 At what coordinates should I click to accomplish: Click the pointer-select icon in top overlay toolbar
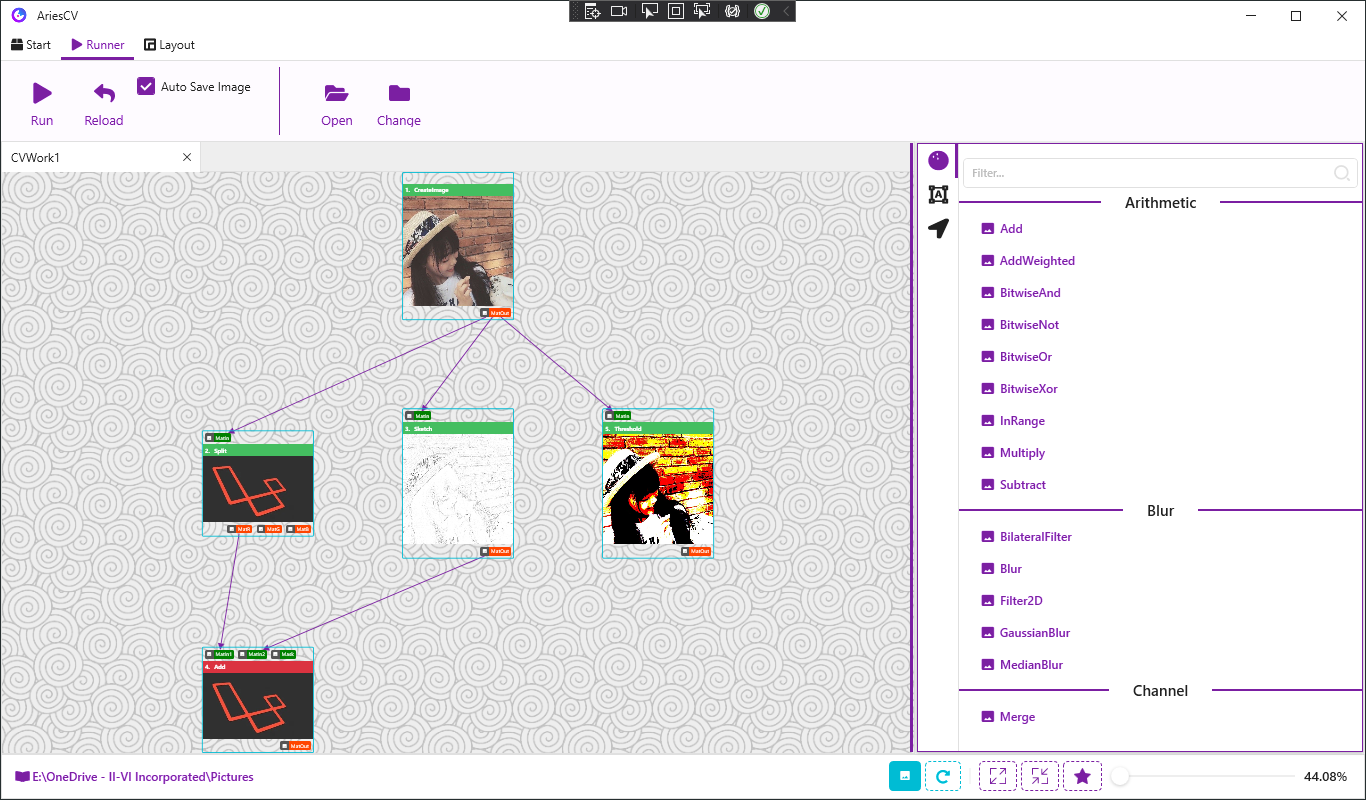(649, 11)
